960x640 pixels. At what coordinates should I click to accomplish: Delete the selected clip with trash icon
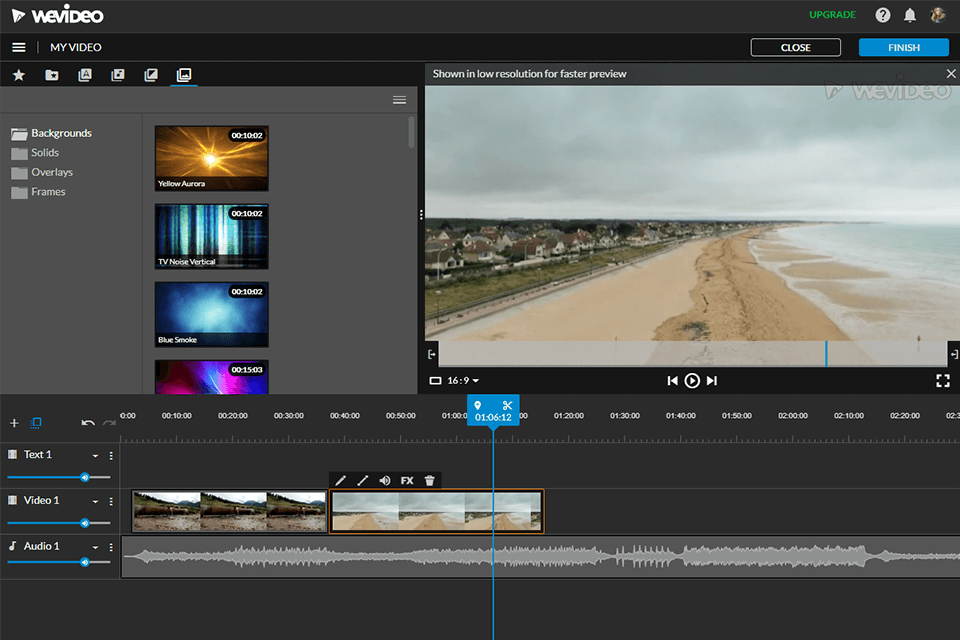430,481
